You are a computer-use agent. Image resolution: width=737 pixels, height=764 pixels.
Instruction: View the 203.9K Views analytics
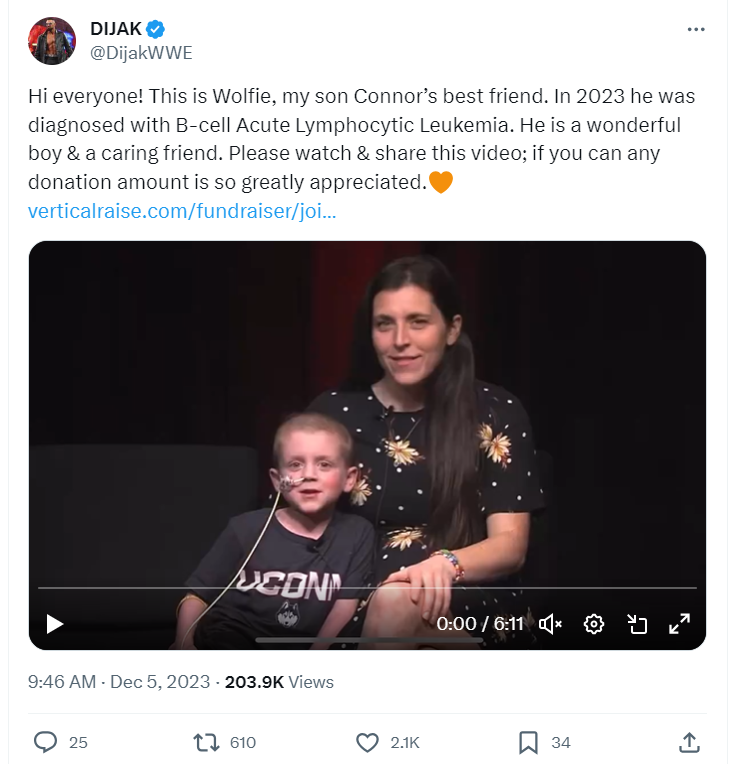[279, 682]
